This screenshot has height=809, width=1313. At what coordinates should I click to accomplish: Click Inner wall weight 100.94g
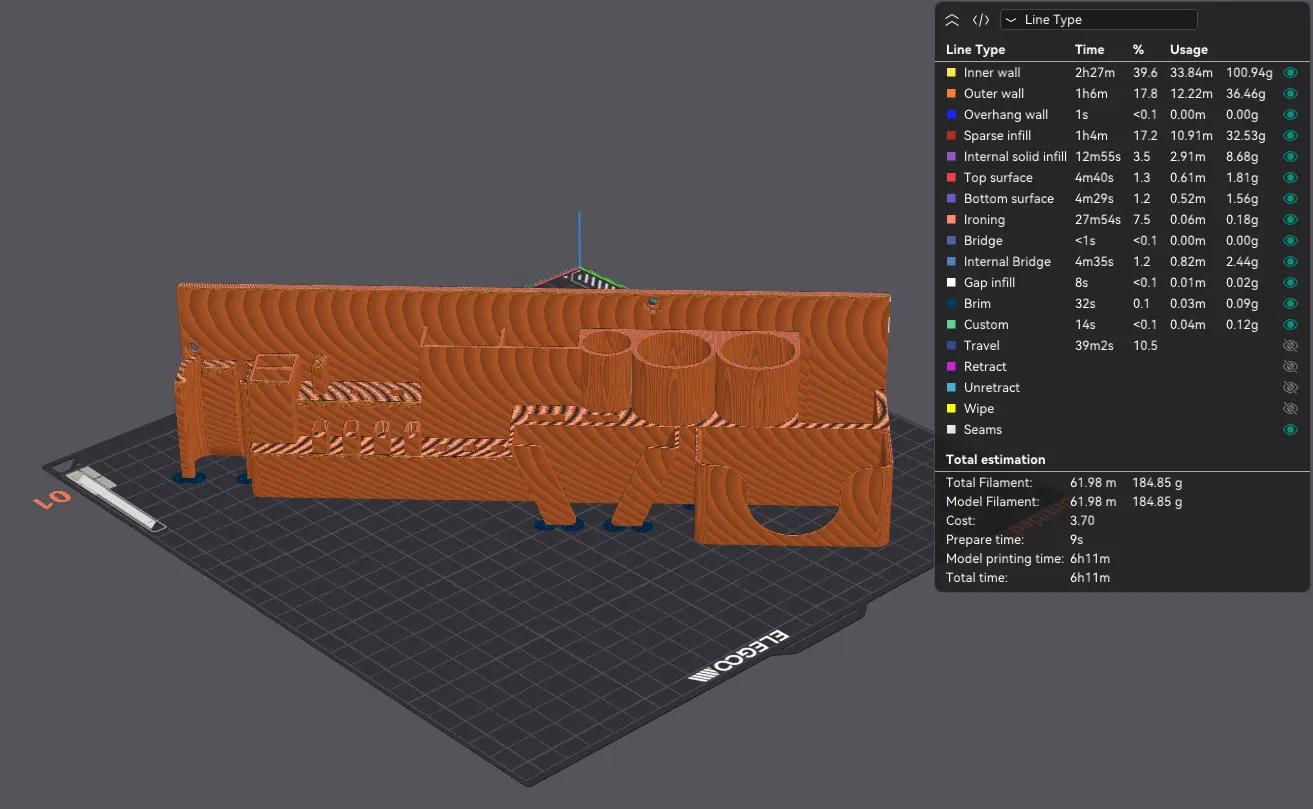[x=1249, y=73]
